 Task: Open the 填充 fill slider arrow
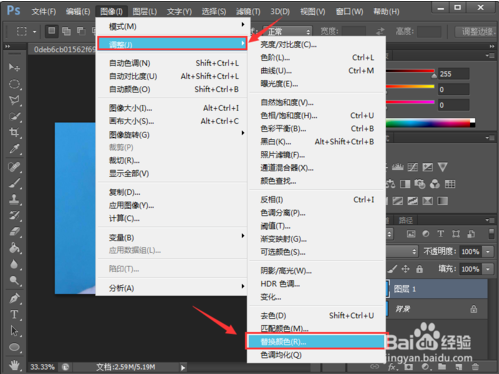tap(488, 269)
